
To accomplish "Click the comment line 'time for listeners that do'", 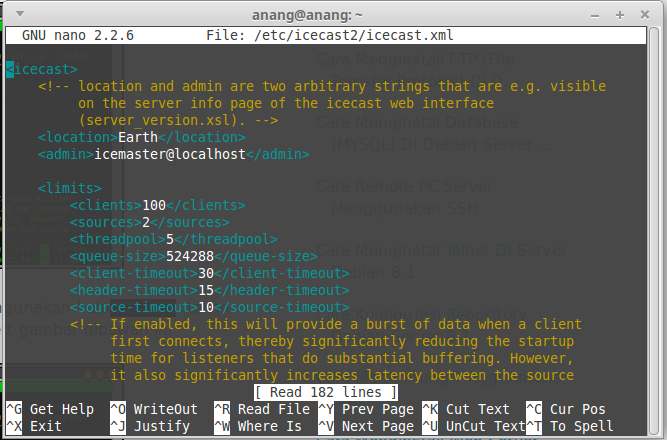I will [x=342, y=359].
